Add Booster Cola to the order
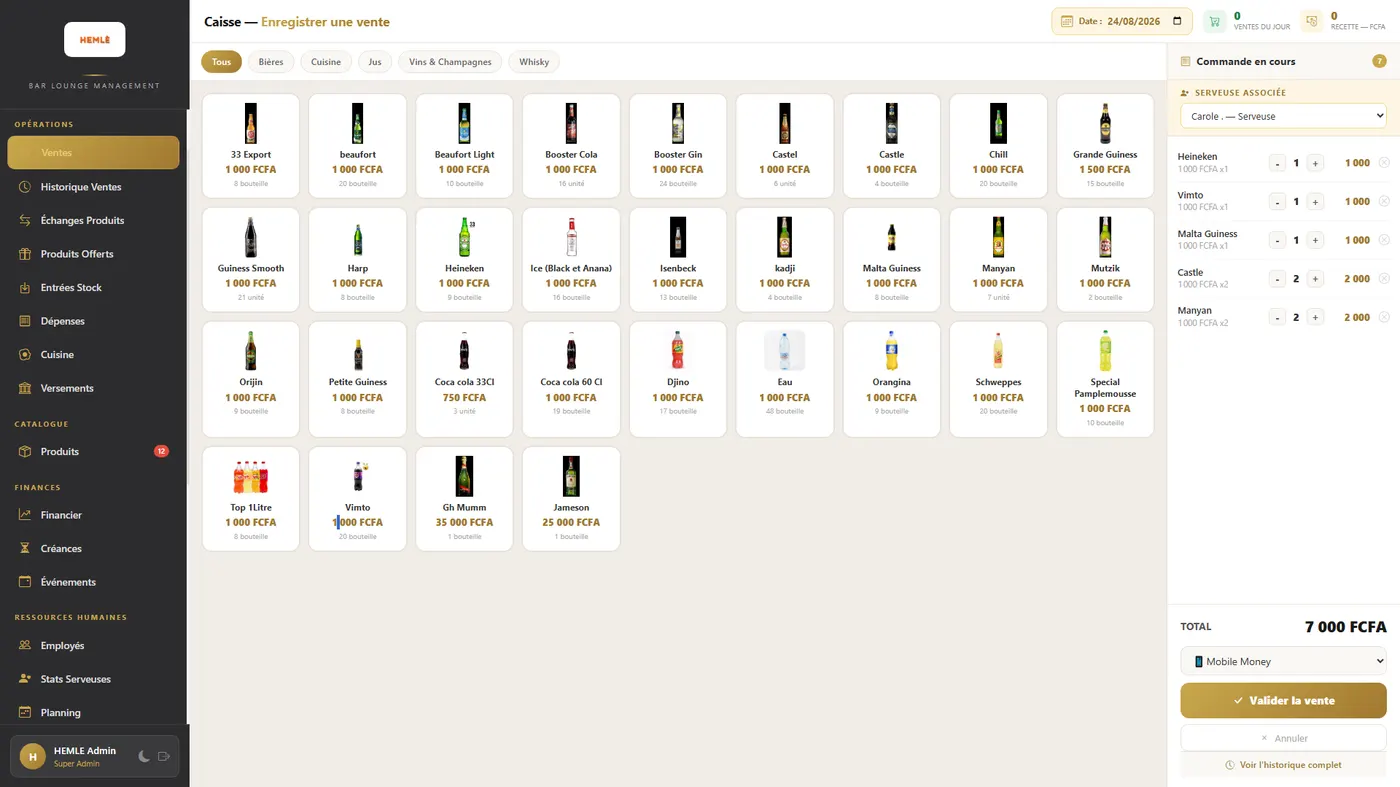The width and height of the screenshot is (1400, 787). coord(571,144)
